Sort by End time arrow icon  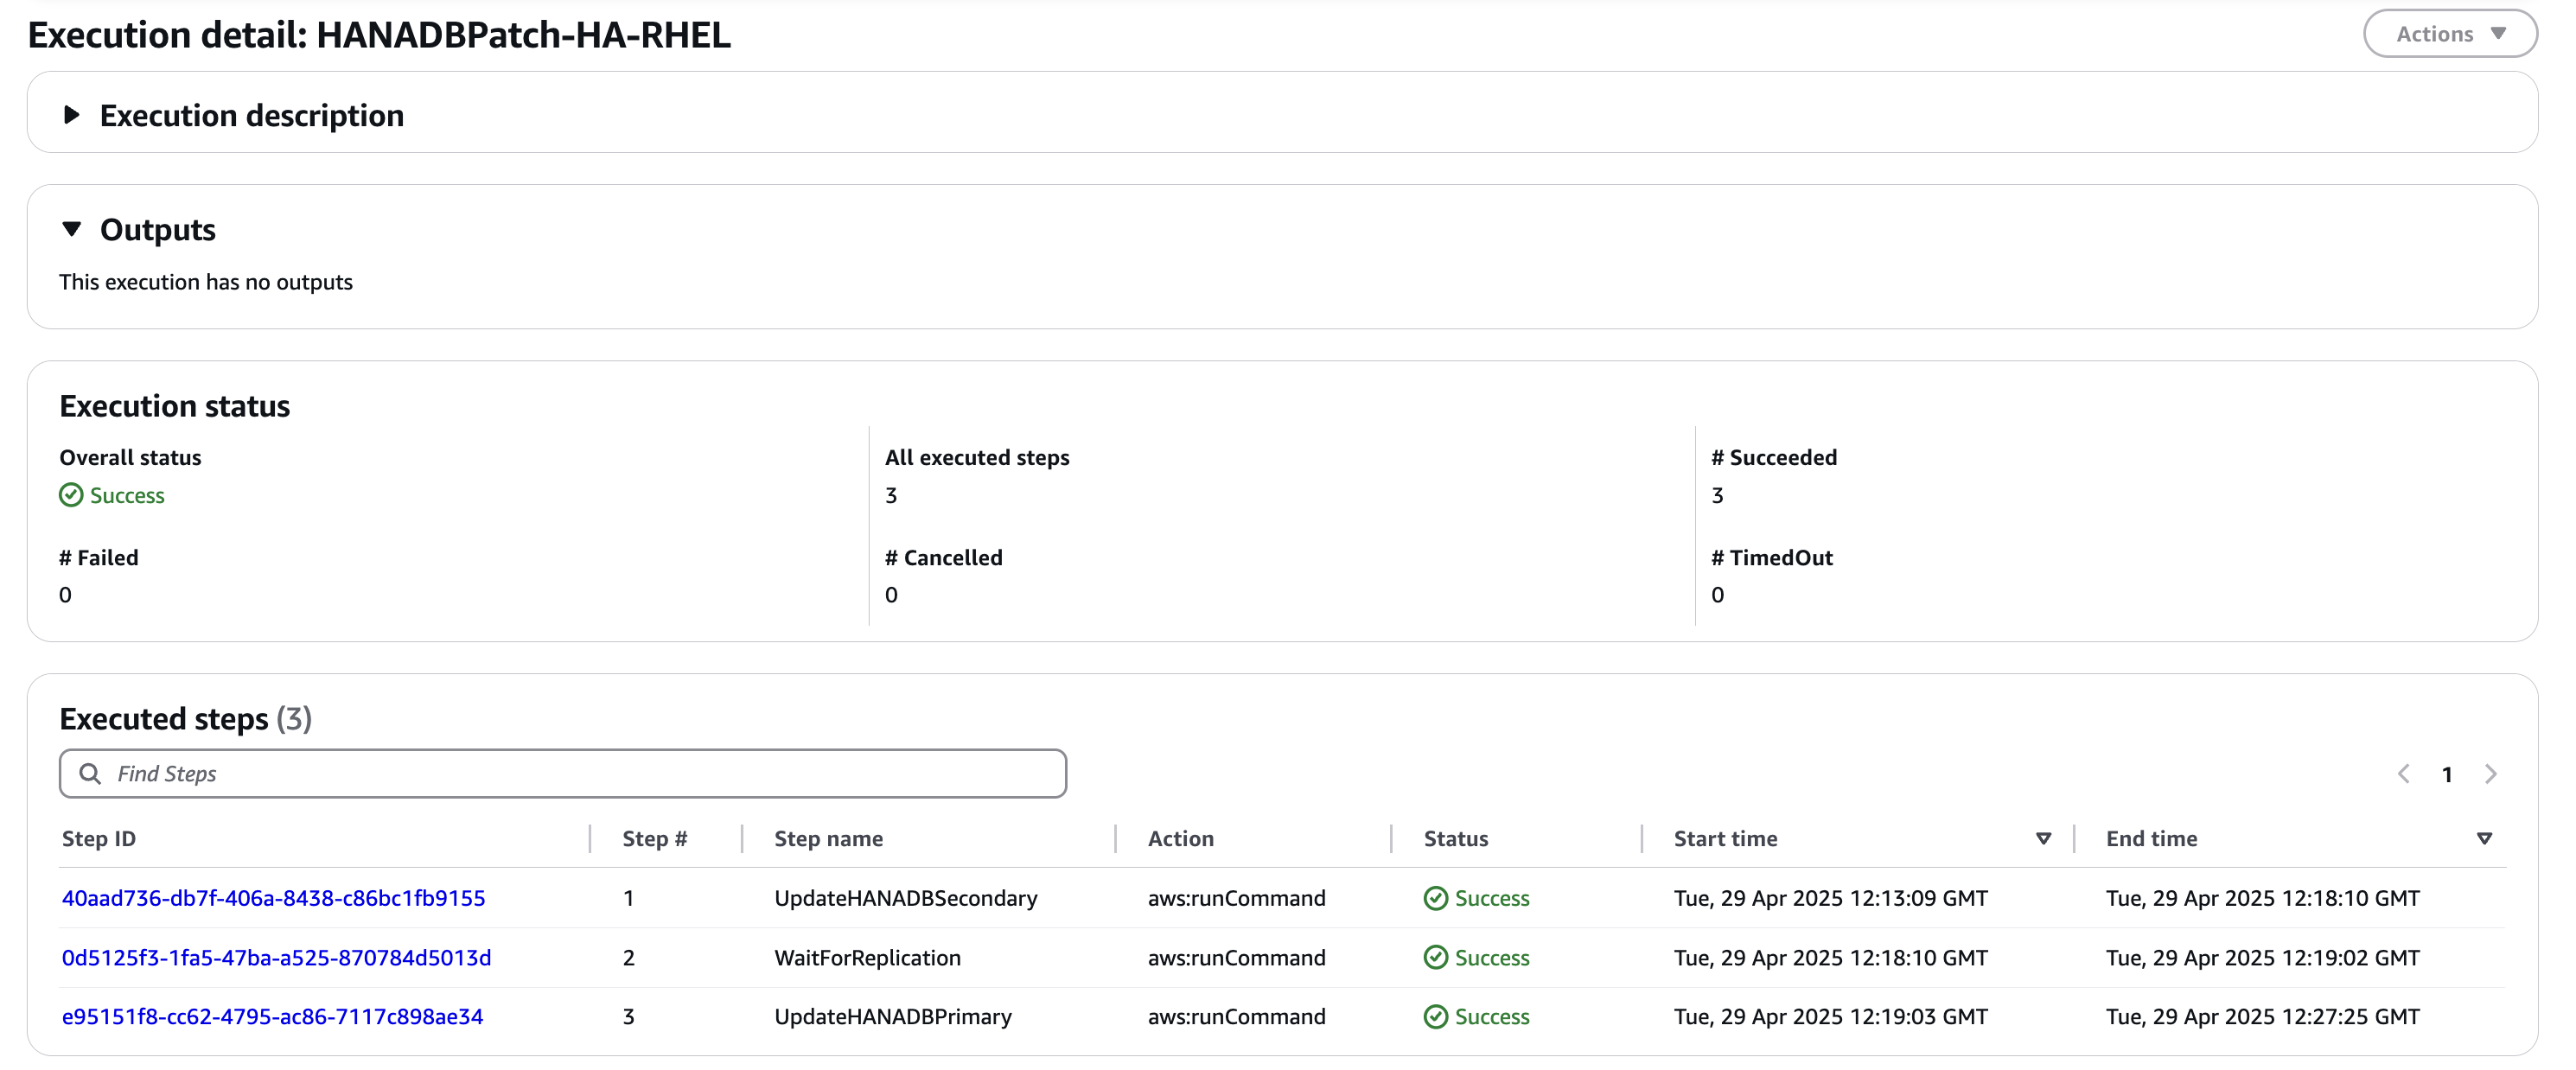point(2483,838)
